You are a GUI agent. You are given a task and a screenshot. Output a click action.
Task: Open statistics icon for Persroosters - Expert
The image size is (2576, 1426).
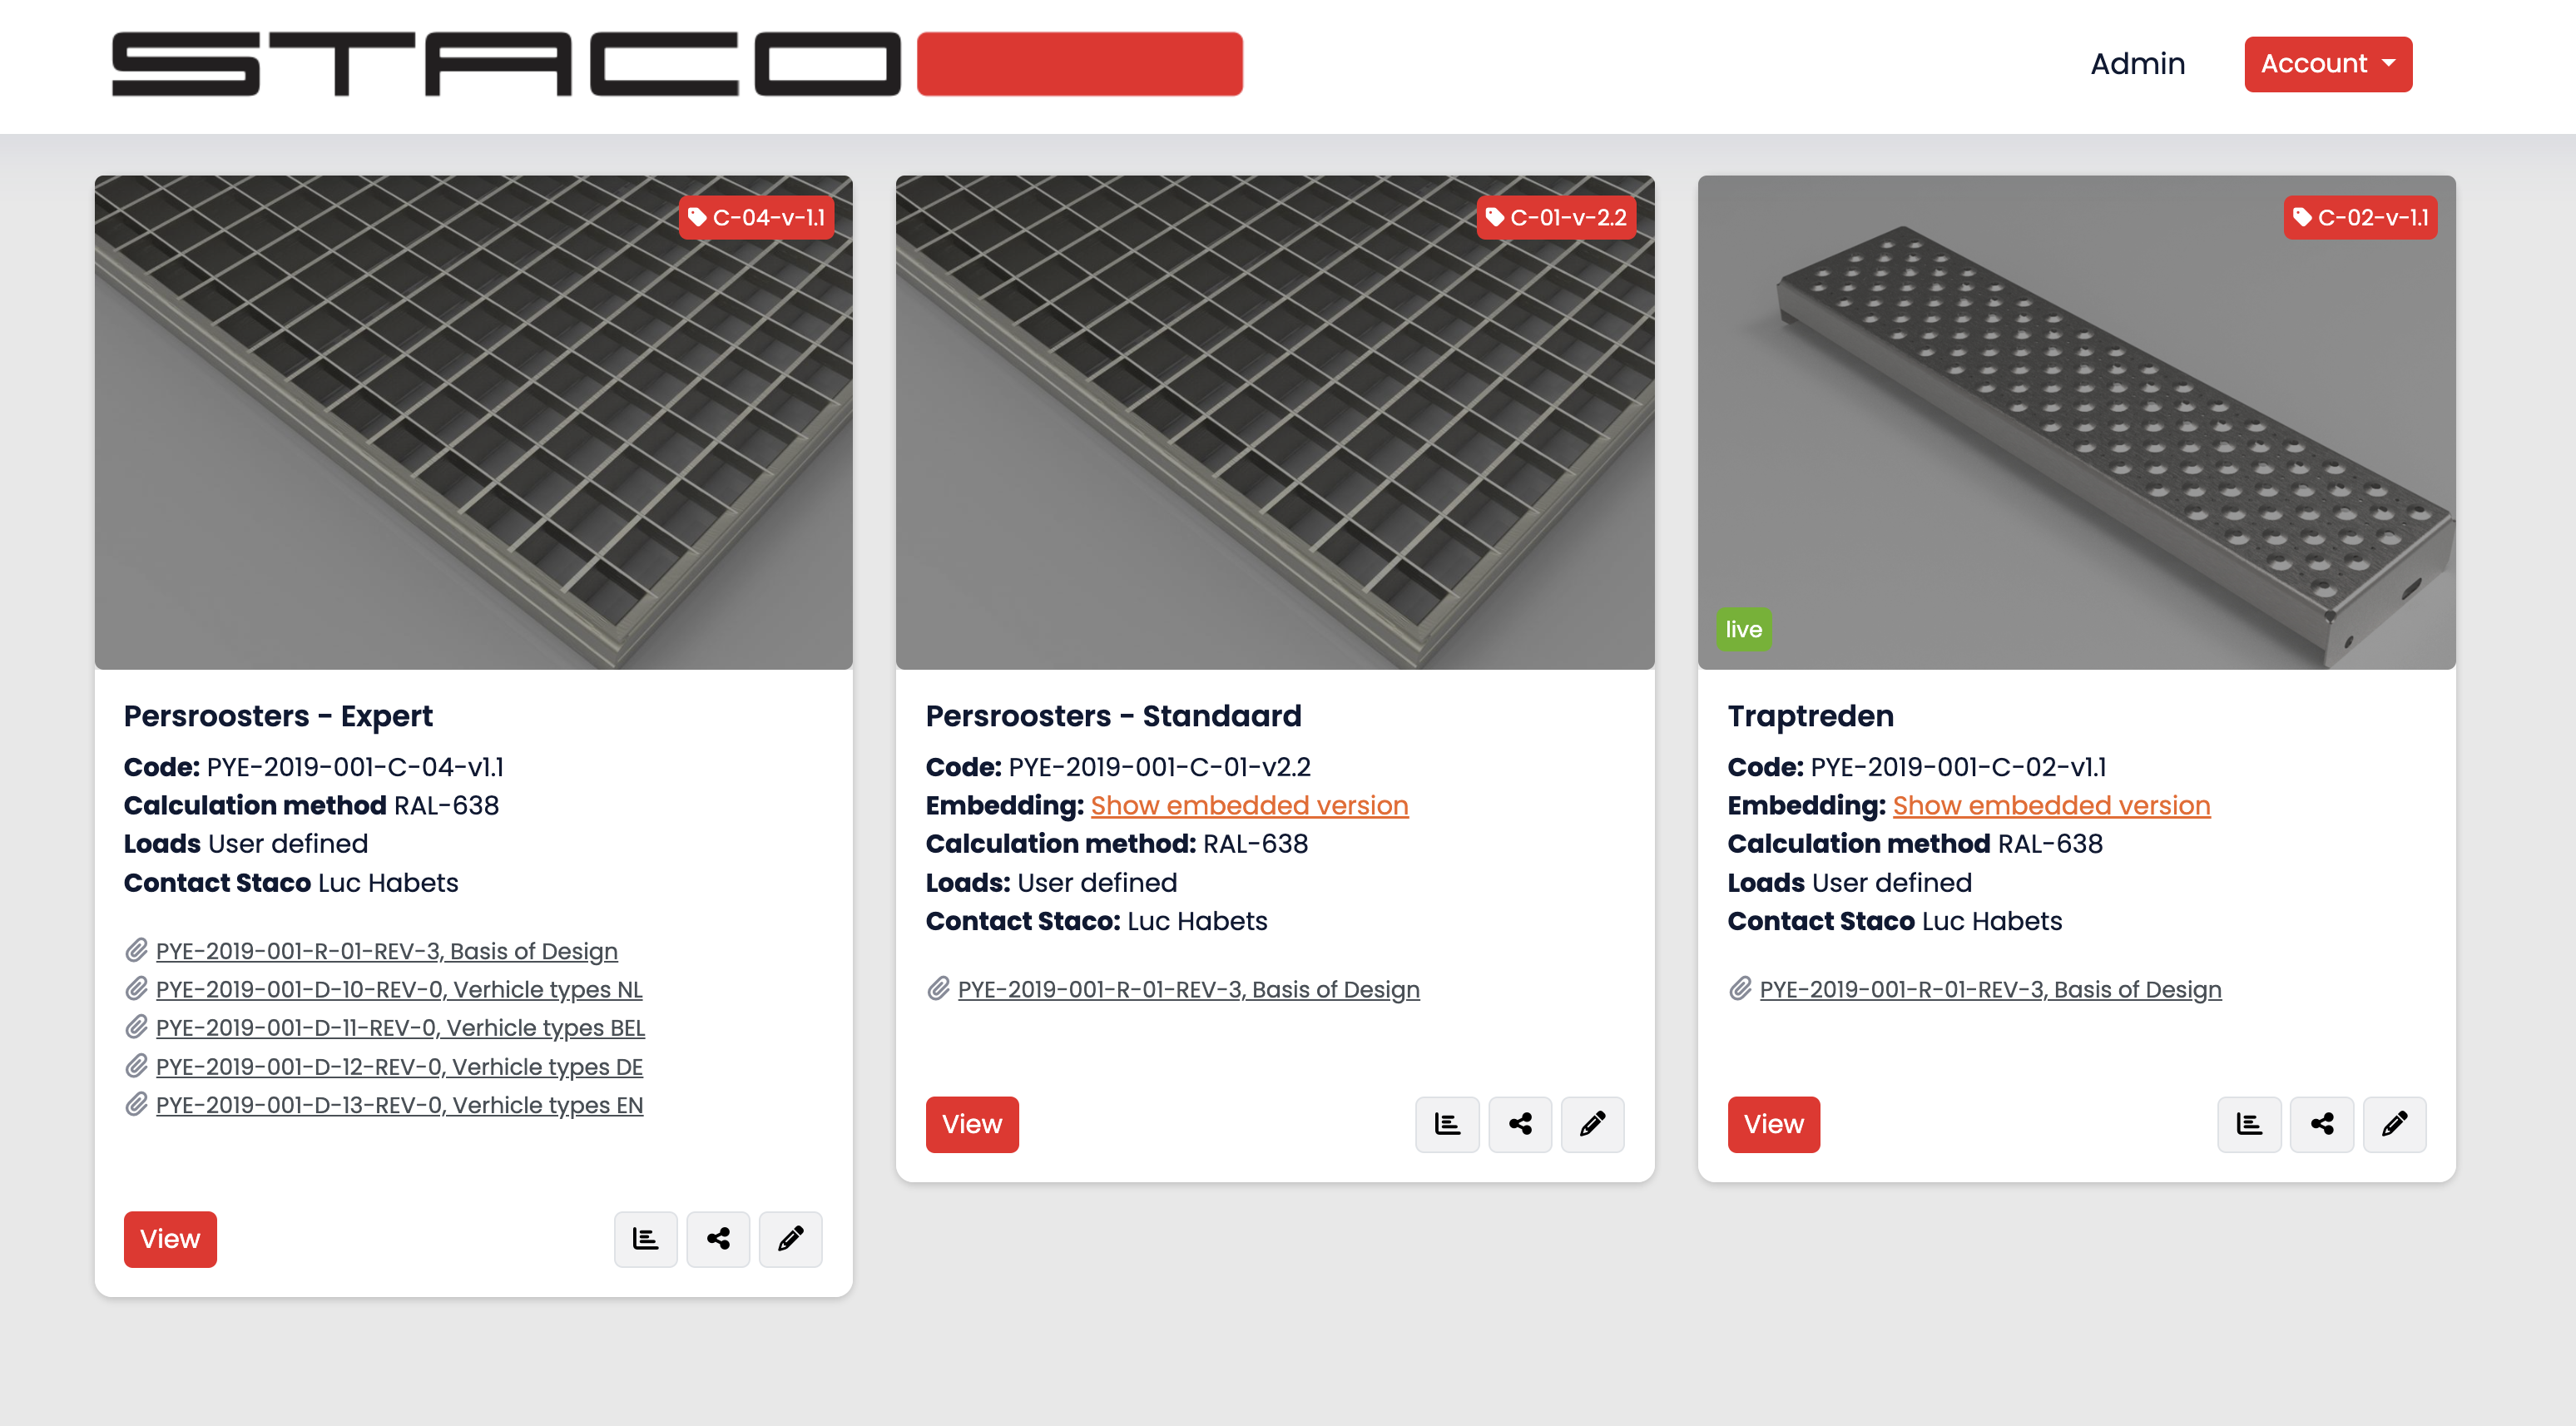645,1239
